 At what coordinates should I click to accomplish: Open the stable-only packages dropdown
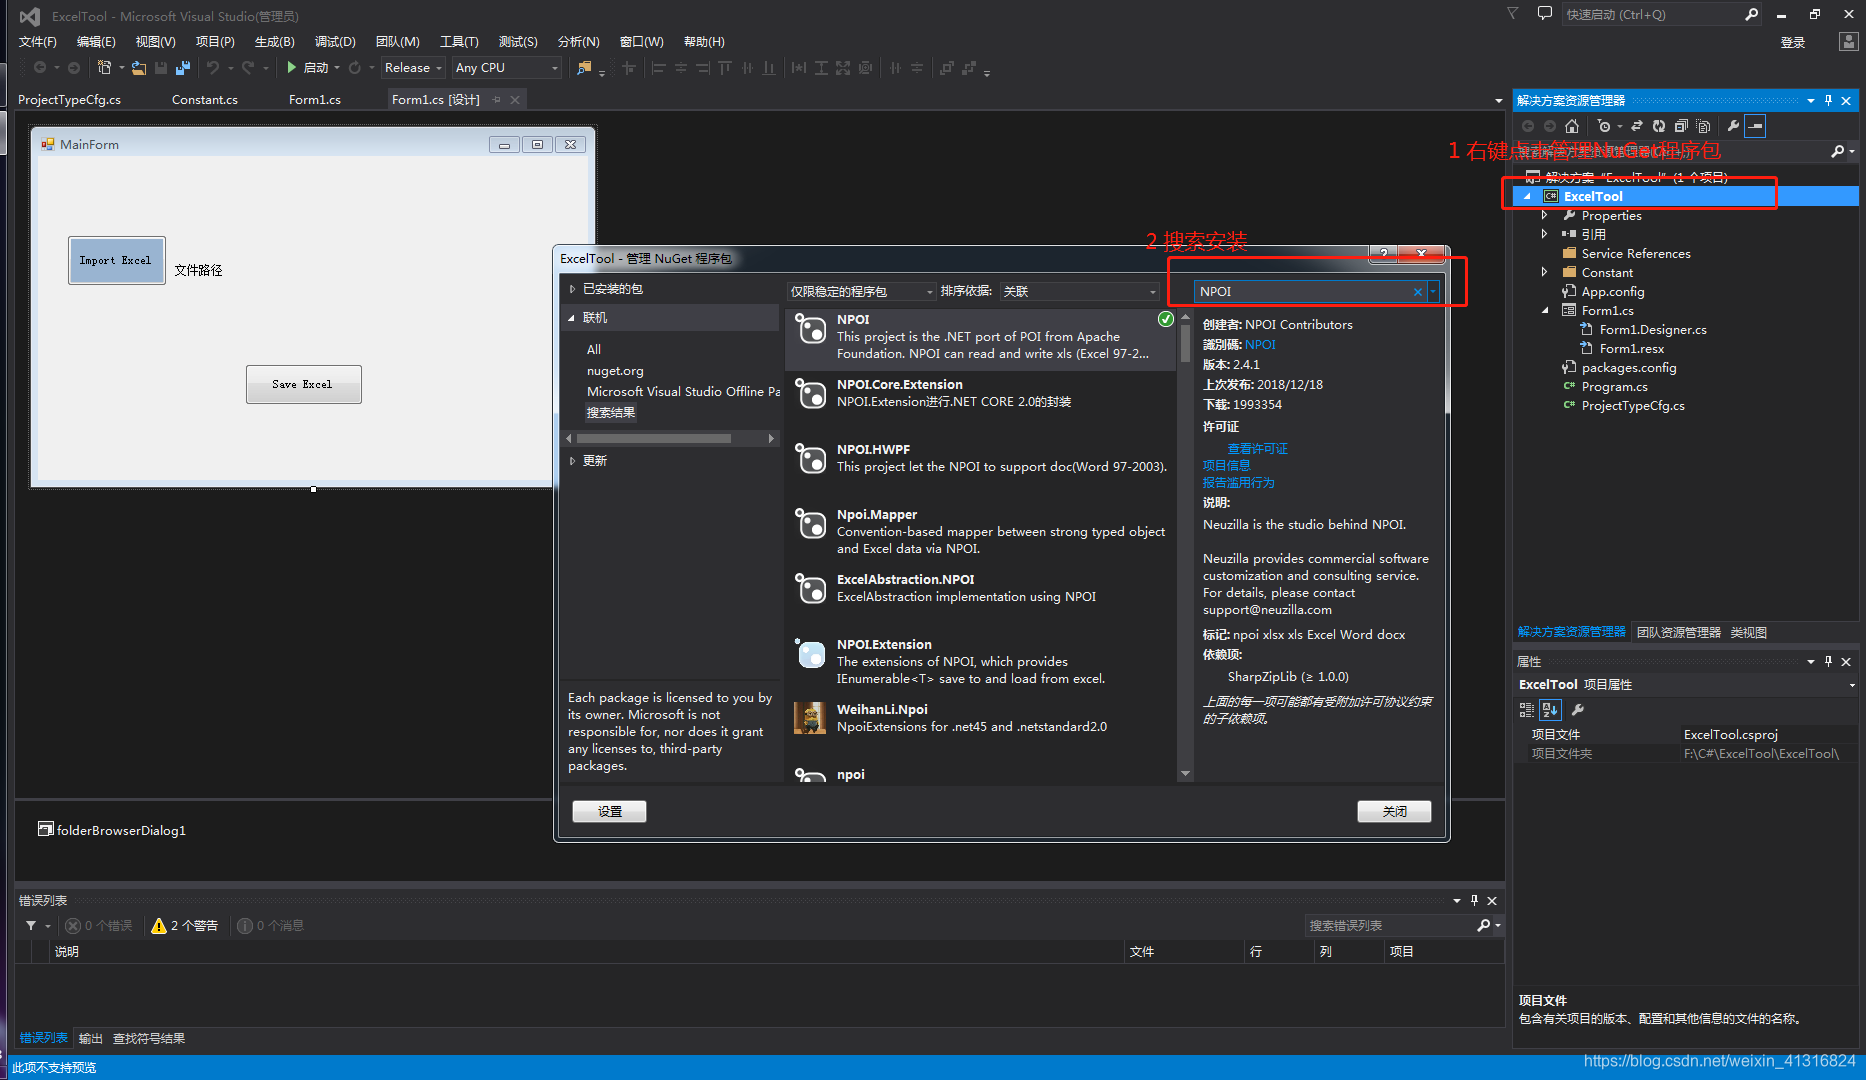[861, 292]
